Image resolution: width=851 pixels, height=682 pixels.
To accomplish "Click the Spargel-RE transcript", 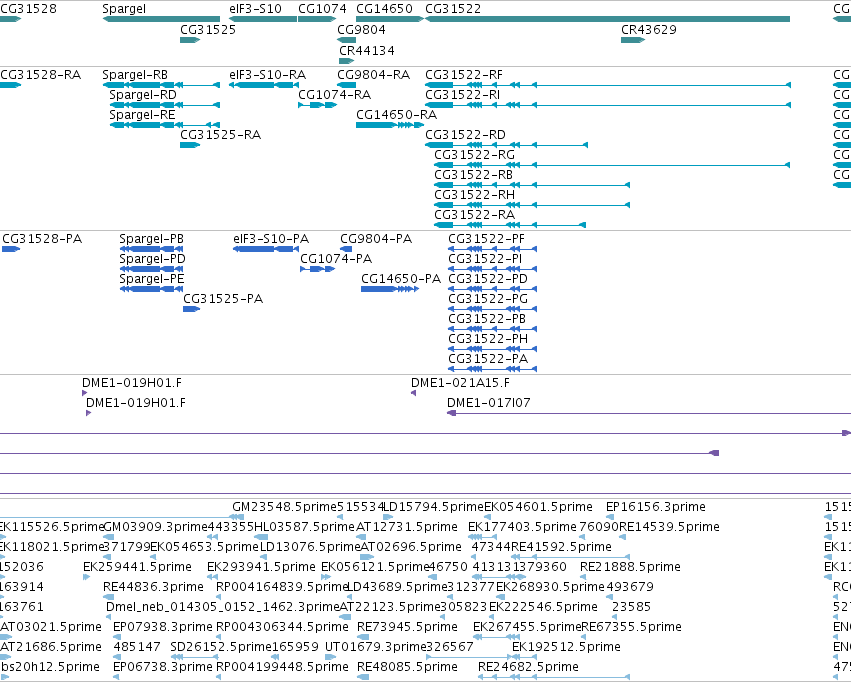I will (x=164, y=125).
